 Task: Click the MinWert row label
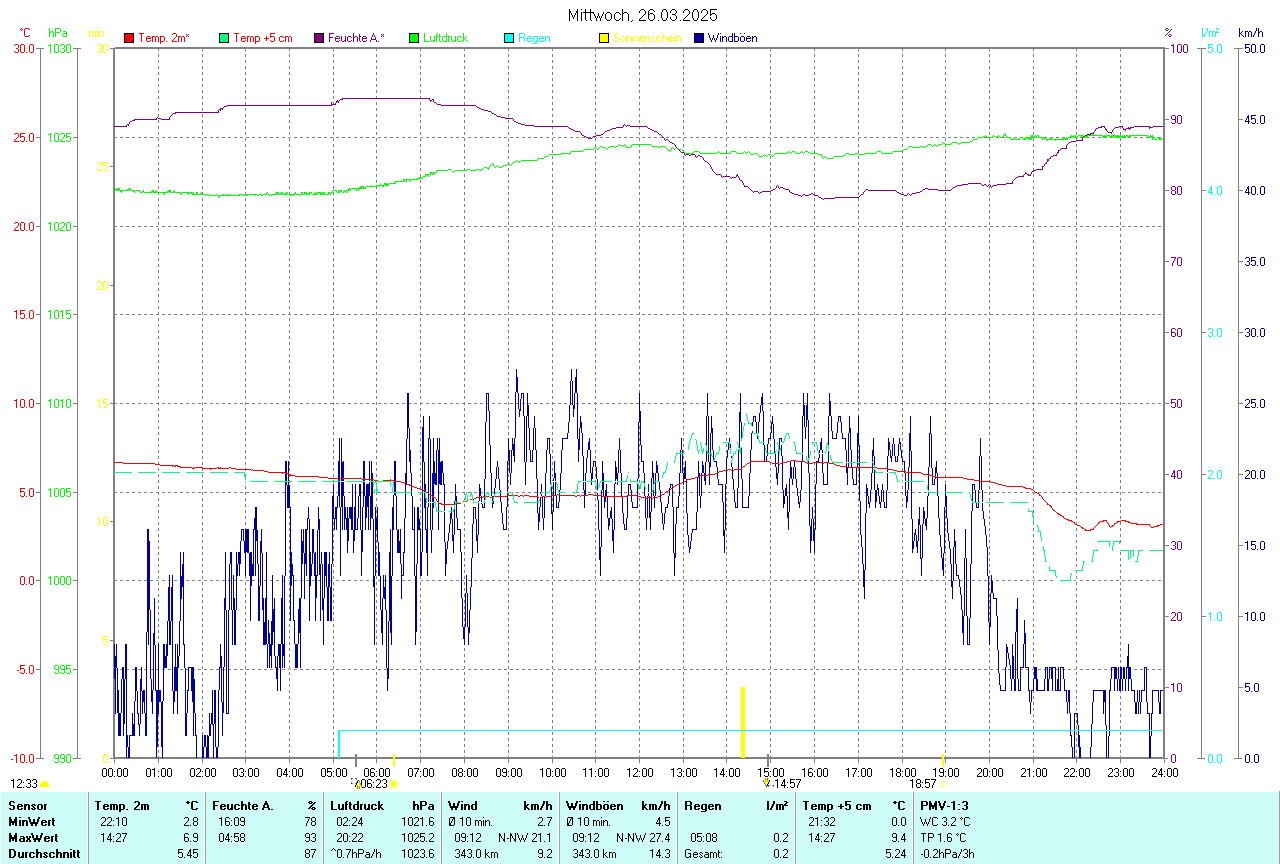31,822
